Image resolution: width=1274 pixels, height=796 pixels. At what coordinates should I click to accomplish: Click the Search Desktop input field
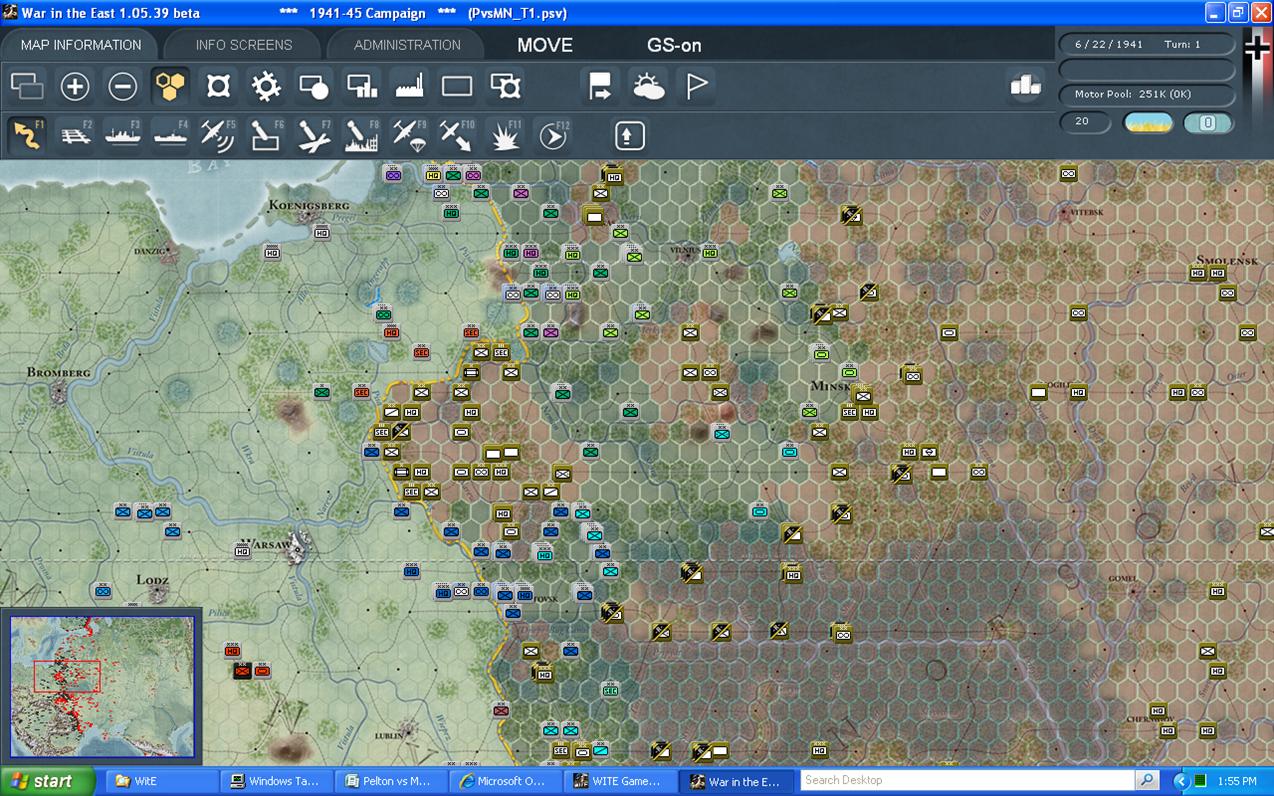click(967, 780)
